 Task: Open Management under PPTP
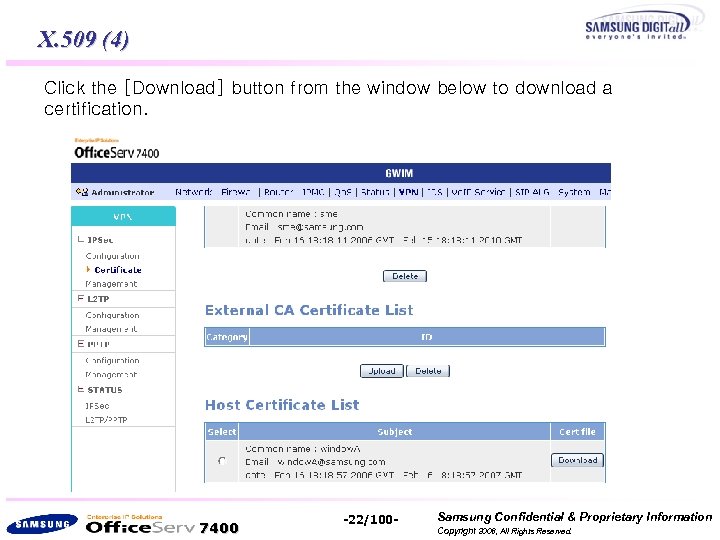coord(111,374)
